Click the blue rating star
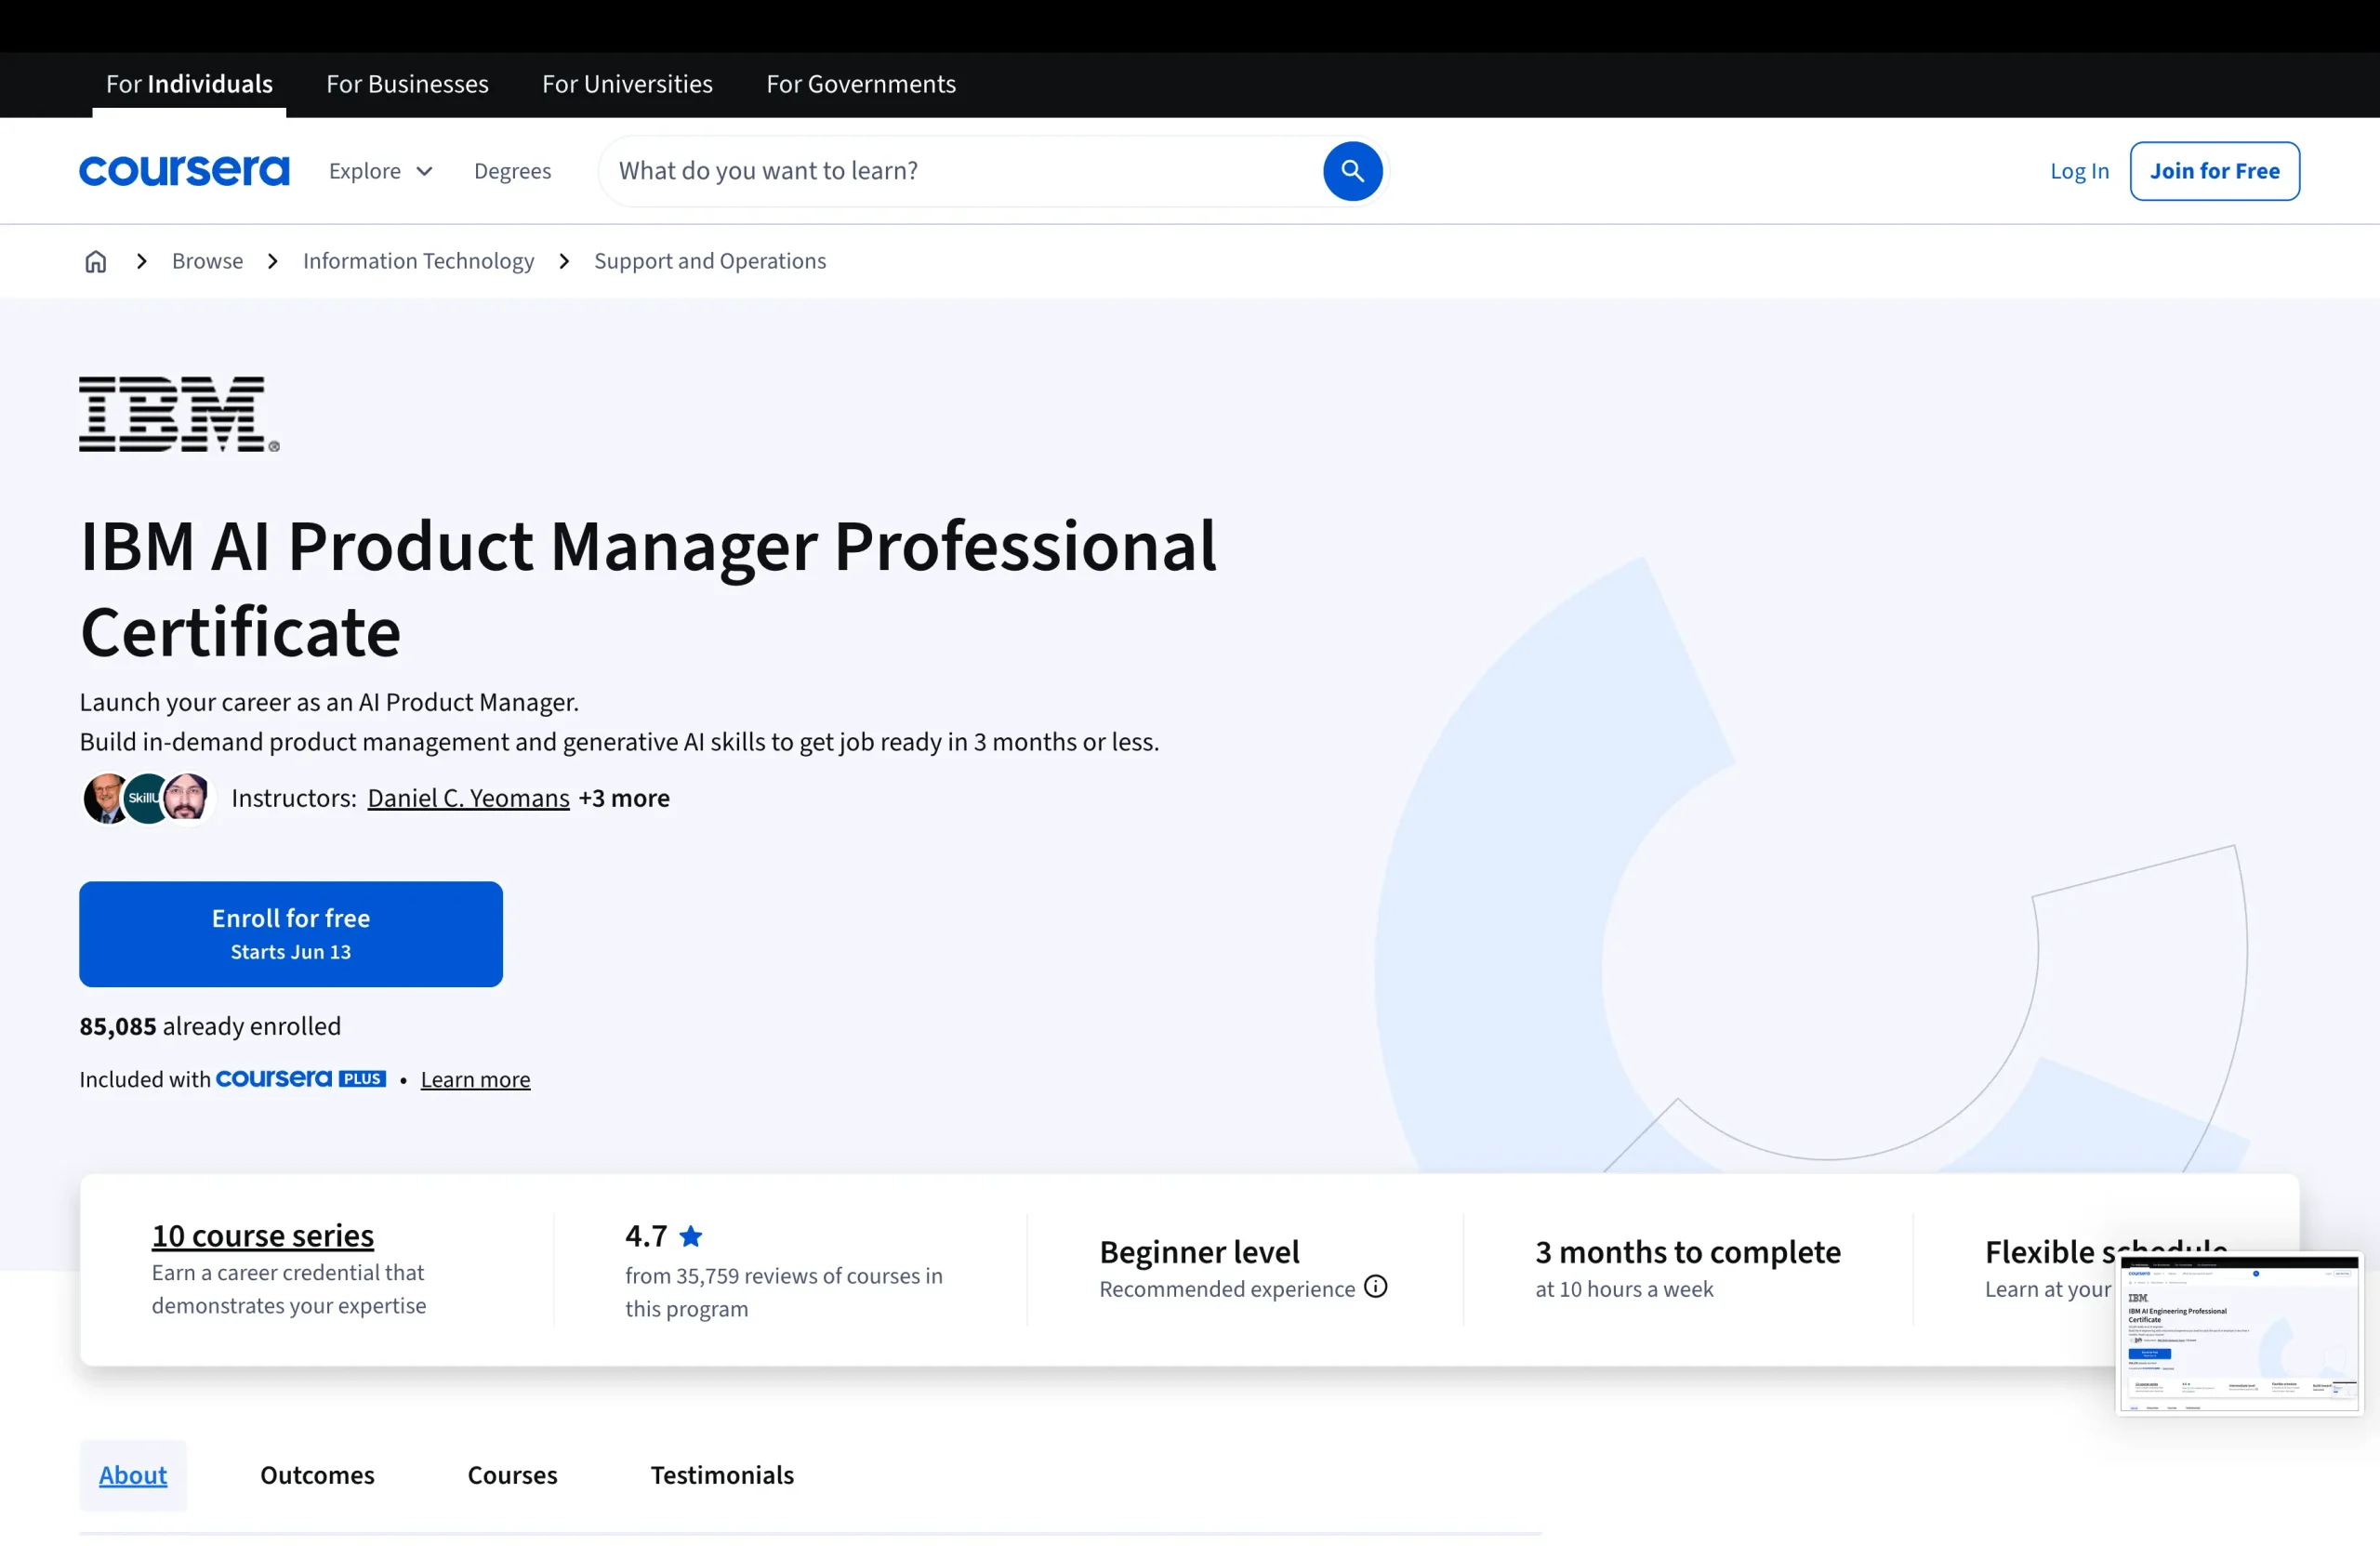The height and width of the screenshot is (1546, 2380). click(x=691, y=1236)
